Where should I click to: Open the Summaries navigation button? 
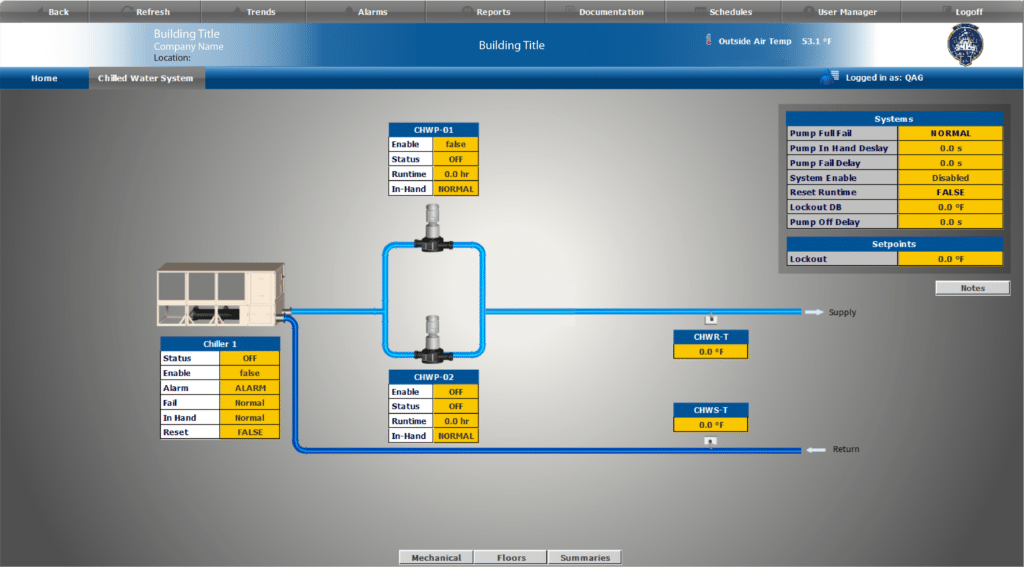click(x=584, y=557)
